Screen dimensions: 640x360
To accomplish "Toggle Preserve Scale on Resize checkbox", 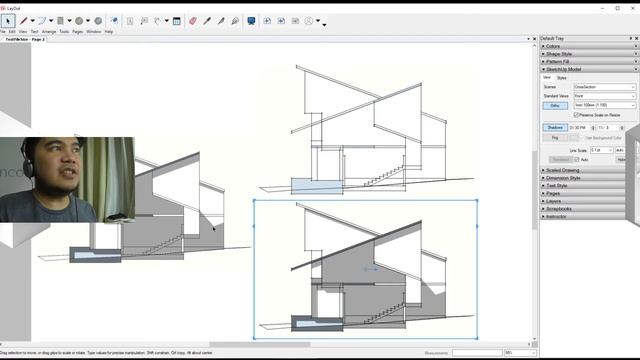I will 576,115.
